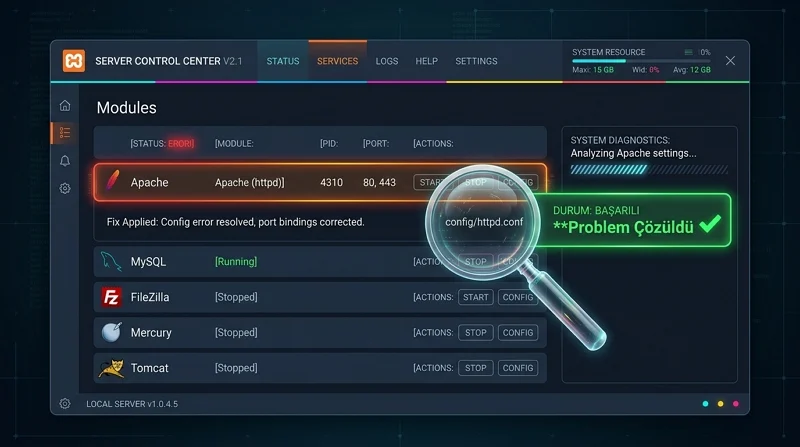The height and width of the screenshot is (447, 800).
Task: Click the yellow status dot in footer
Action: coord(720,404)
